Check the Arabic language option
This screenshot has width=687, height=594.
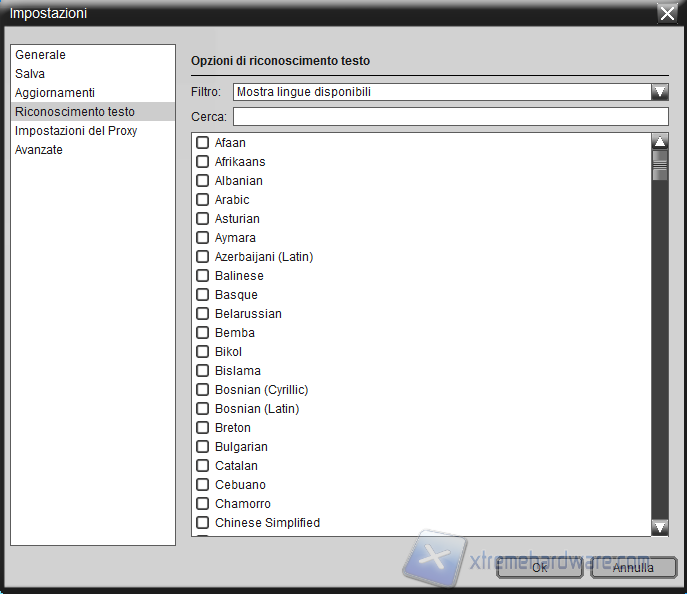[x=202, y=200]
